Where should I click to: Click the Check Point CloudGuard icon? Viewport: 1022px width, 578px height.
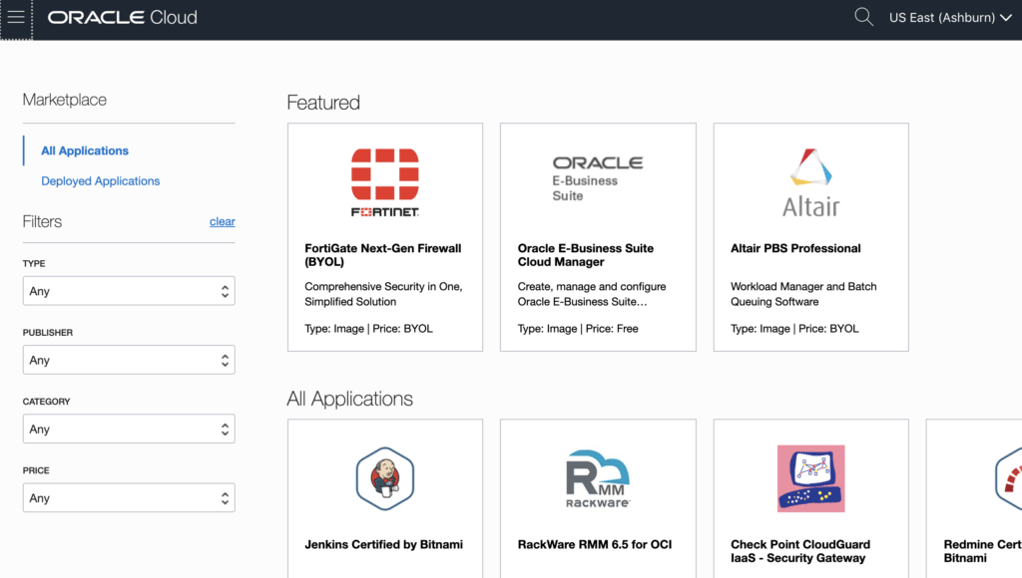point(810,478)
